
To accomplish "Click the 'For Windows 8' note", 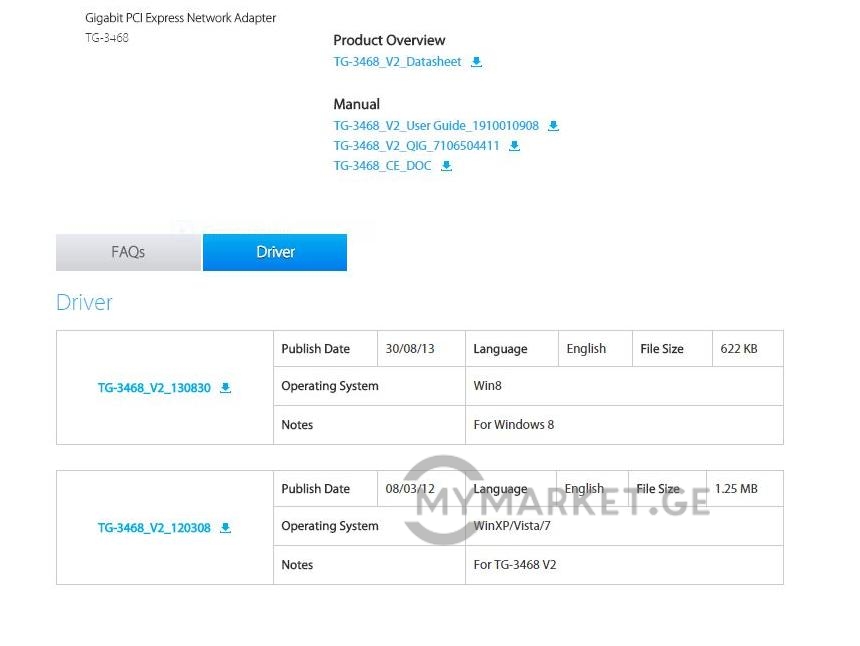I will click(x=514, y=425).
